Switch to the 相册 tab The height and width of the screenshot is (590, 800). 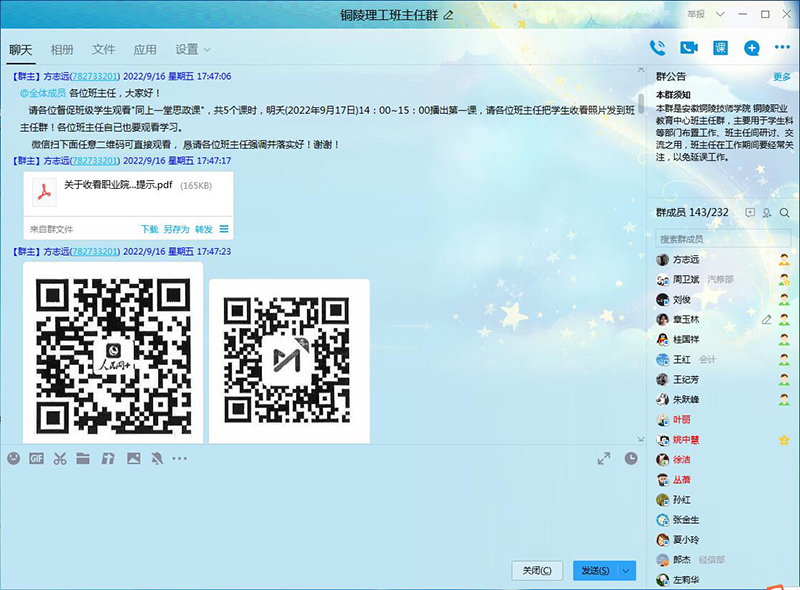click(x=62, y=50)
